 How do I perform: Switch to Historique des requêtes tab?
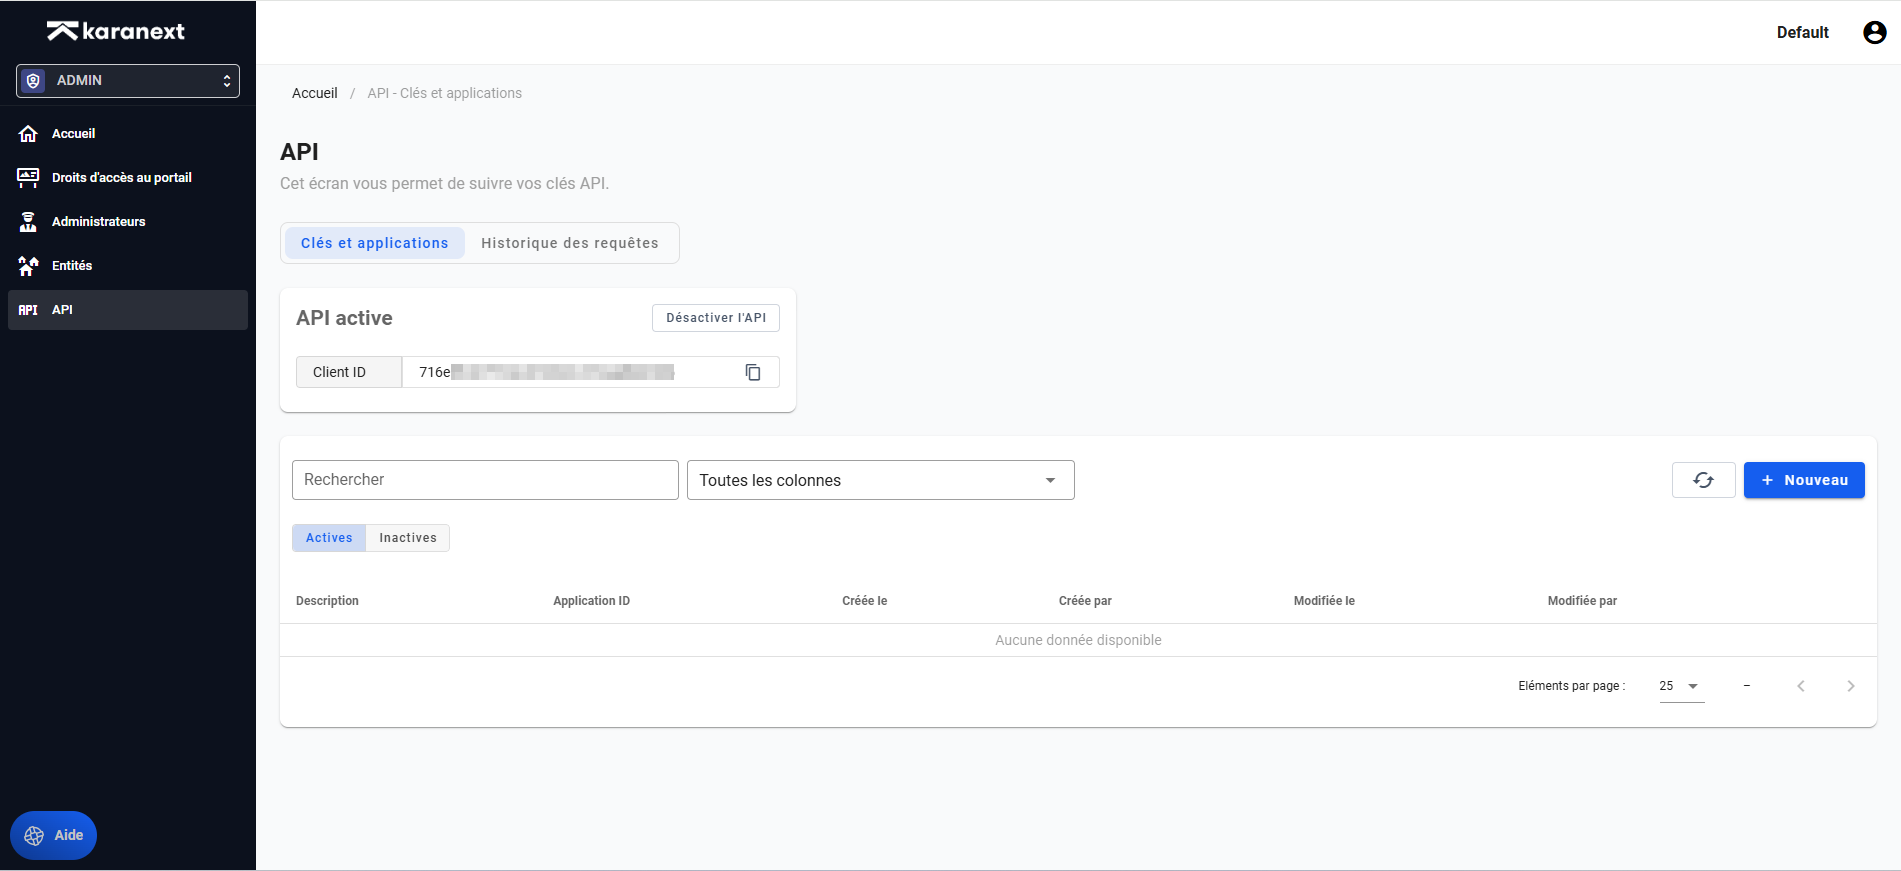pyautogui.click(x=569, y=243)
